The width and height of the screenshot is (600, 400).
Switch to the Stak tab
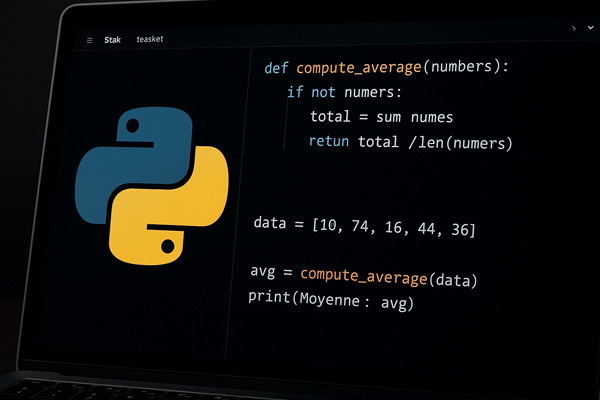pyautogui.click(x=113, y=40)
